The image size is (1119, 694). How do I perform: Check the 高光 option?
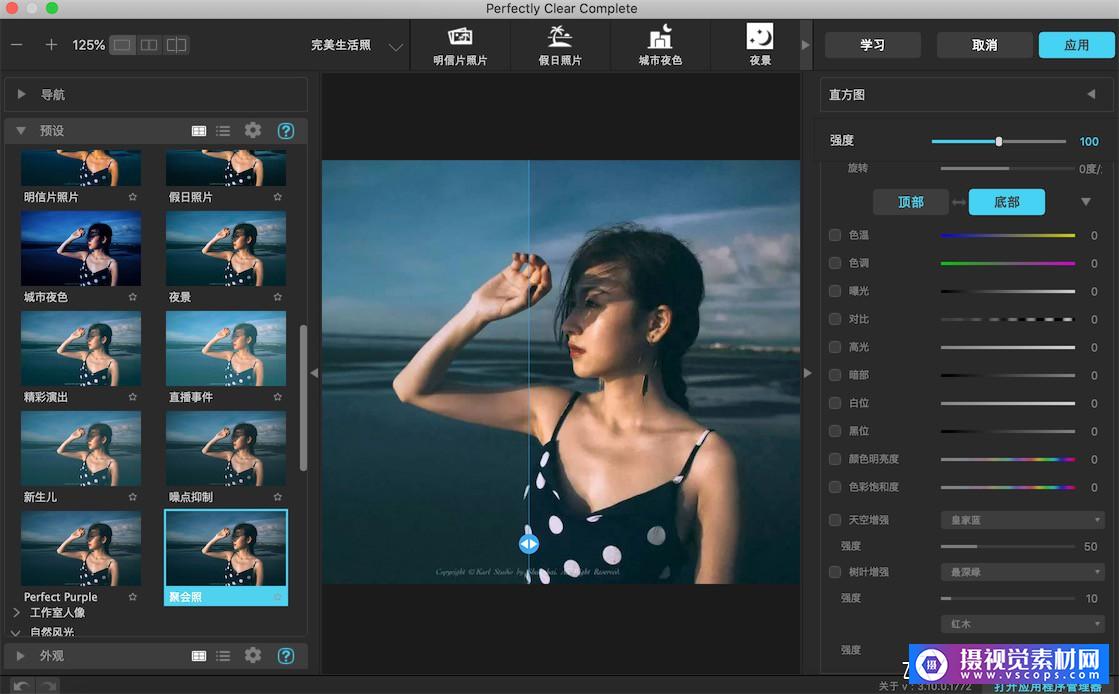pyautogui.click(x=834, y=346)
